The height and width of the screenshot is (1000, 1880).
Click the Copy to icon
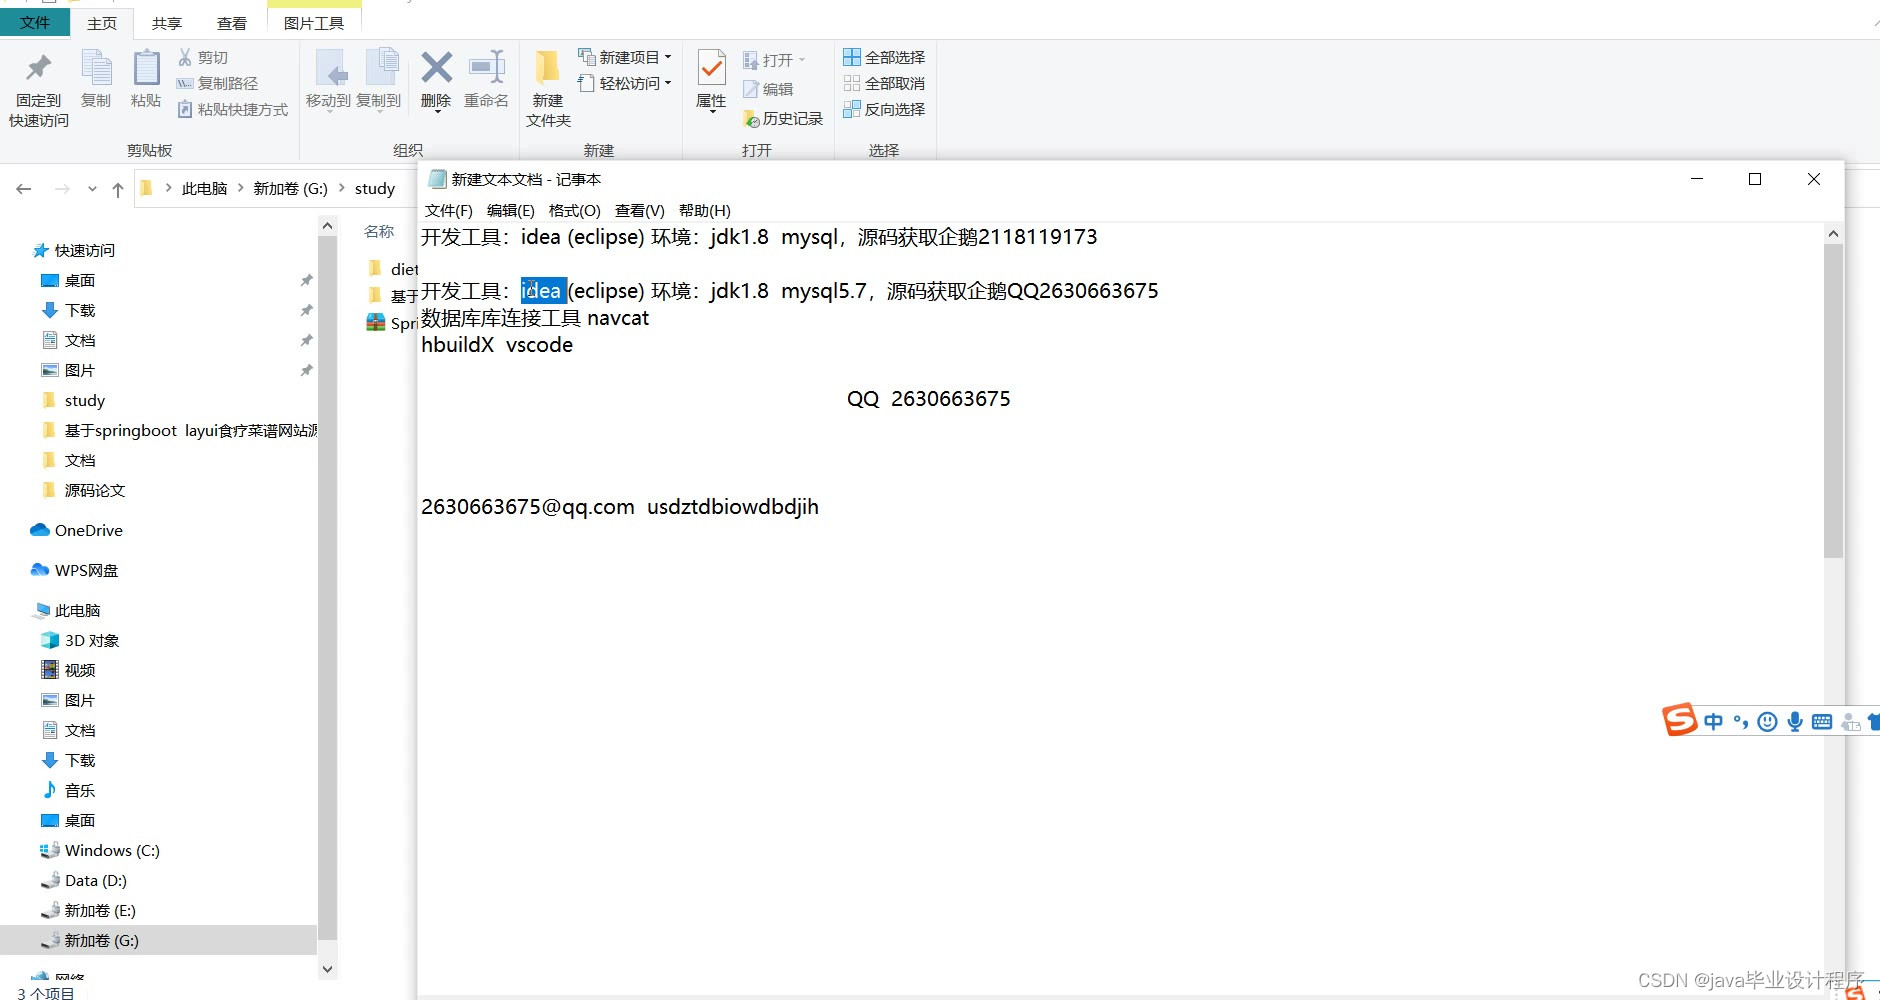tap(379, 78)
